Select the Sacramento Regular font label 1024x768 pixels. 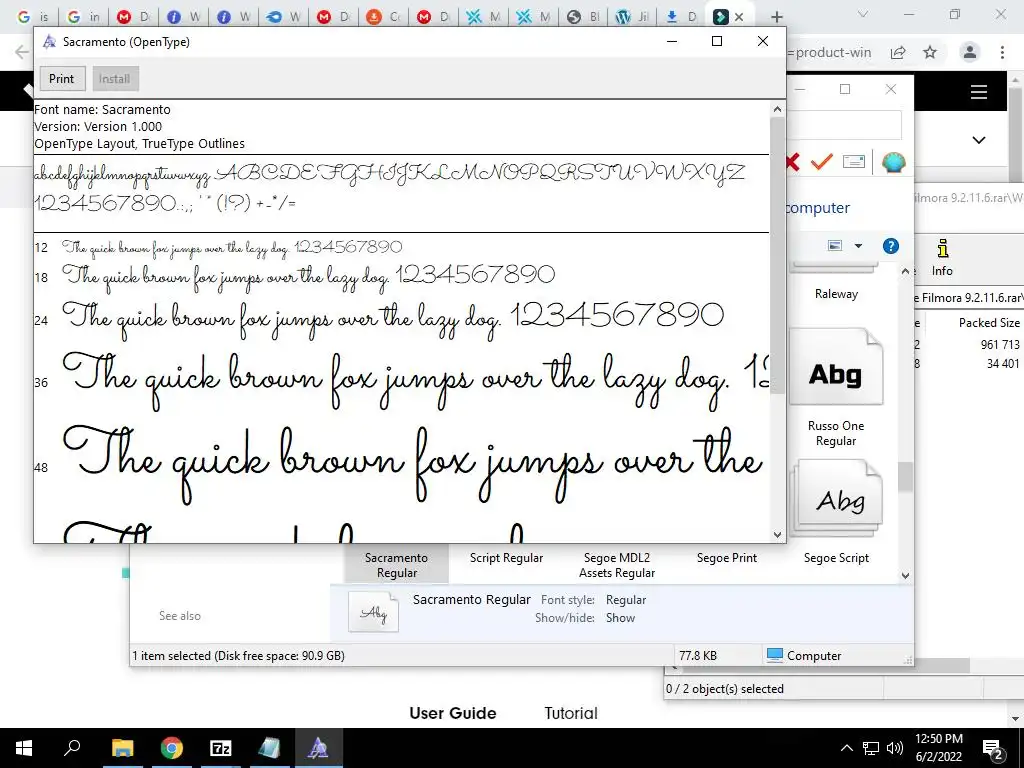pos(396,565)
